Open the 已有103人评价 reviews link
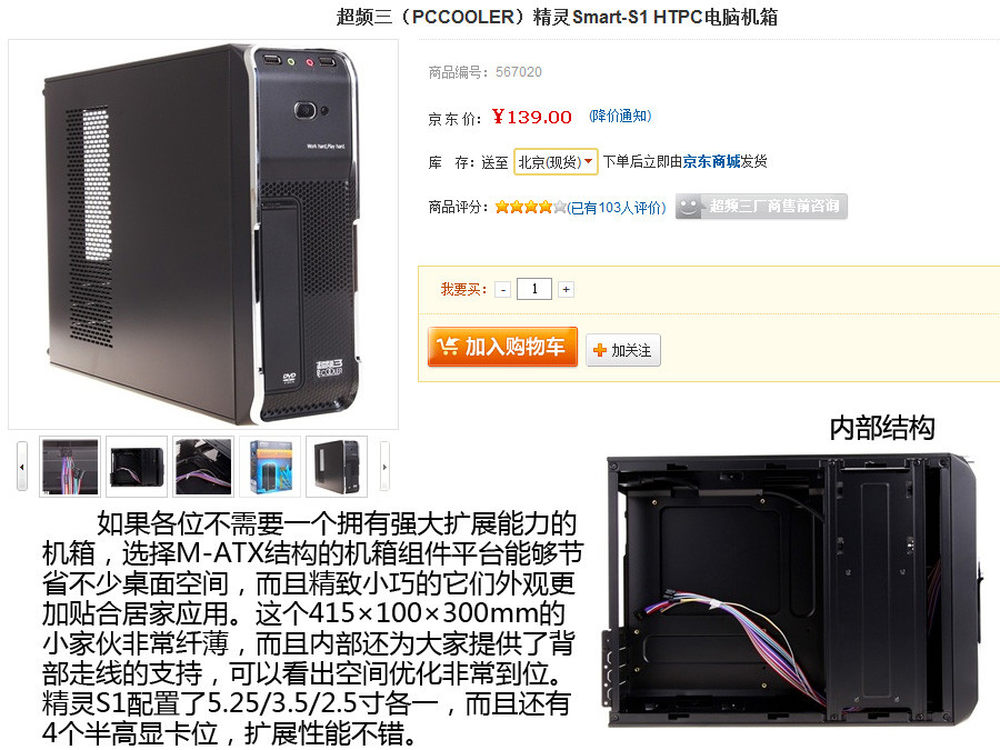 click(x=616, y=207)
